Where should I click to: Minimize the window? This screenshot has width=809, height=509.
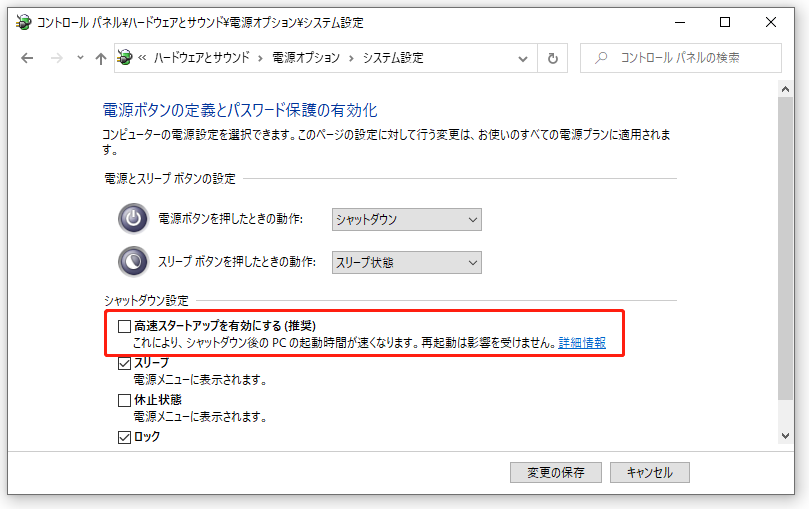point(679,22)
